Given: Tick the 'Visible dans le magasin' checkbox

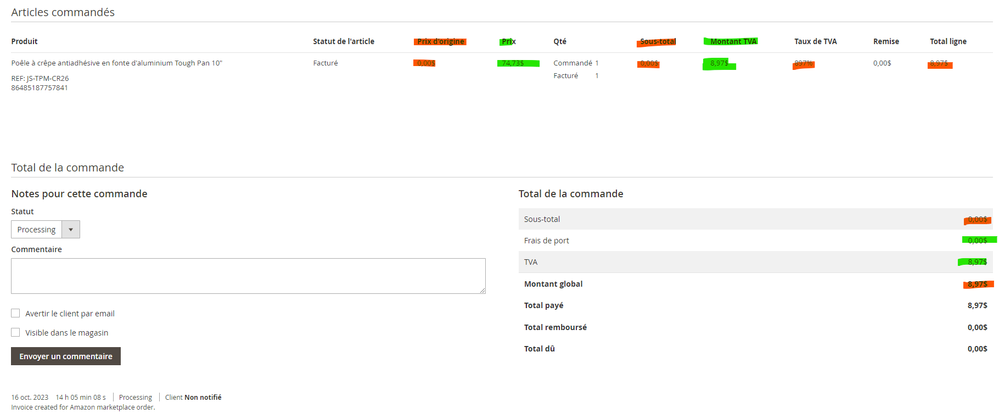Looking at the screenshot, I should click(16, 332).
